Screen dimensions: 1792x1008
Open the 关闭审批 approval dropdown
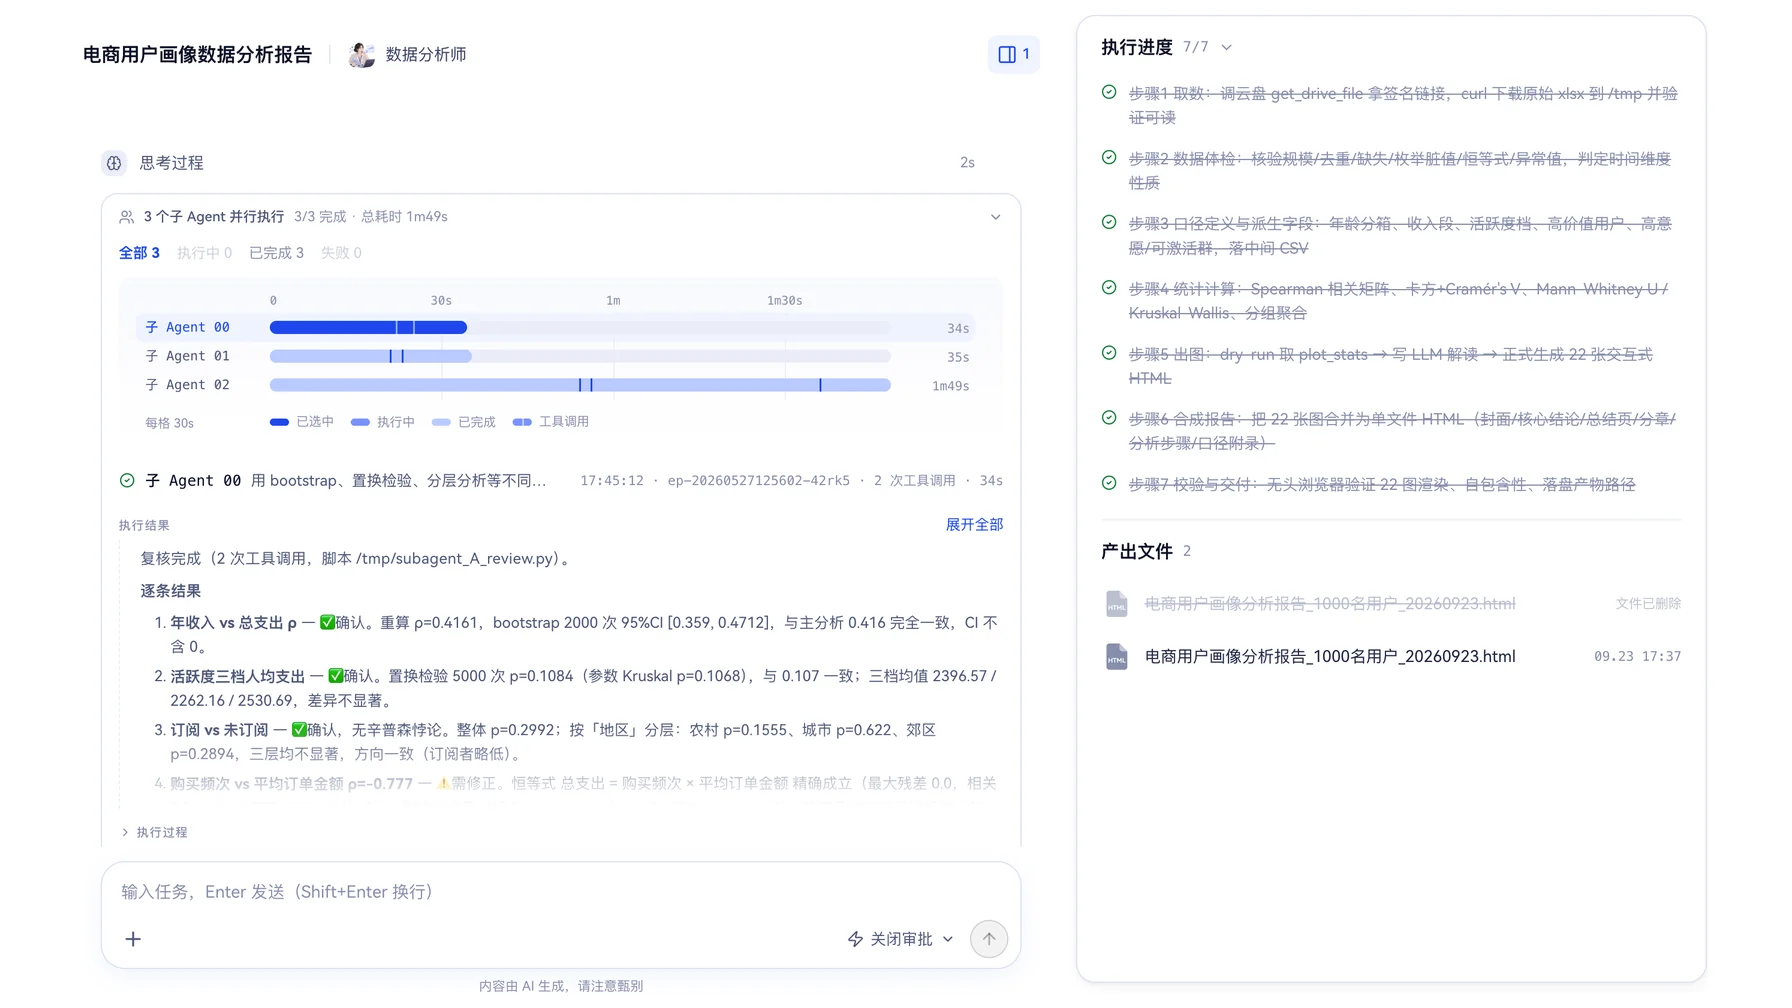[901, 939]
